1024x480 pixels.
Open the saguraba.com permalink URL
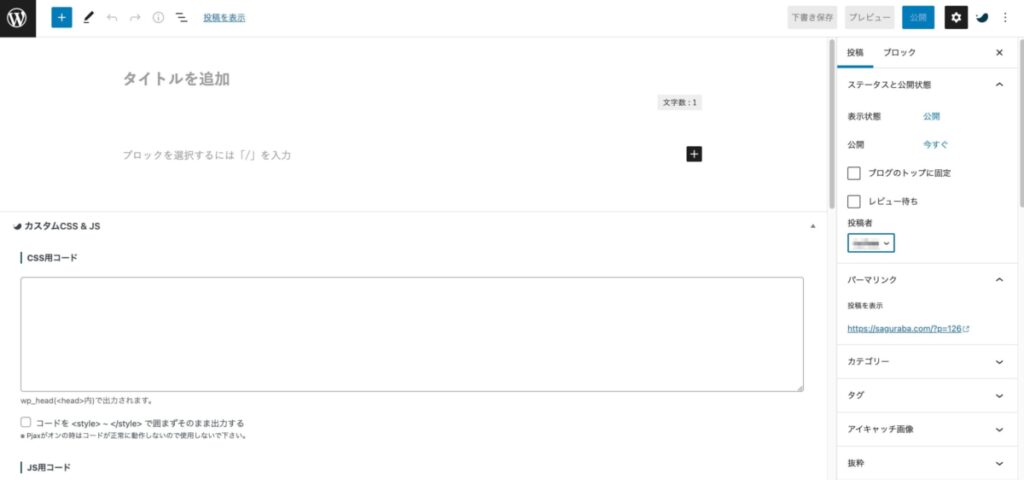pos(904,329)
